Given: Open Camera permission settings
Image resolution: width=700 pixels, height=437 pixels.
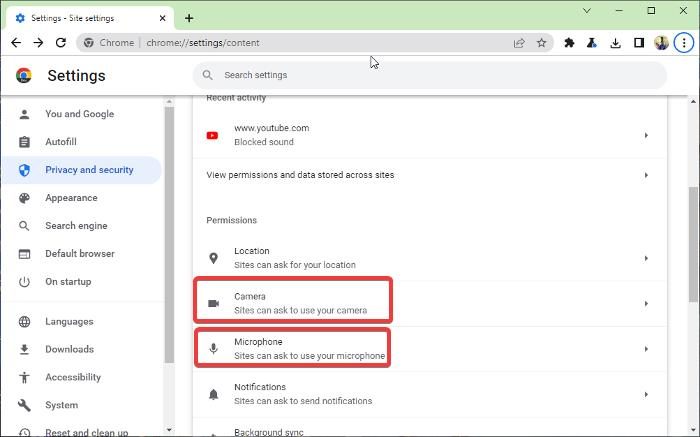Looking at the screenshot, I should (x=430, y=304).
